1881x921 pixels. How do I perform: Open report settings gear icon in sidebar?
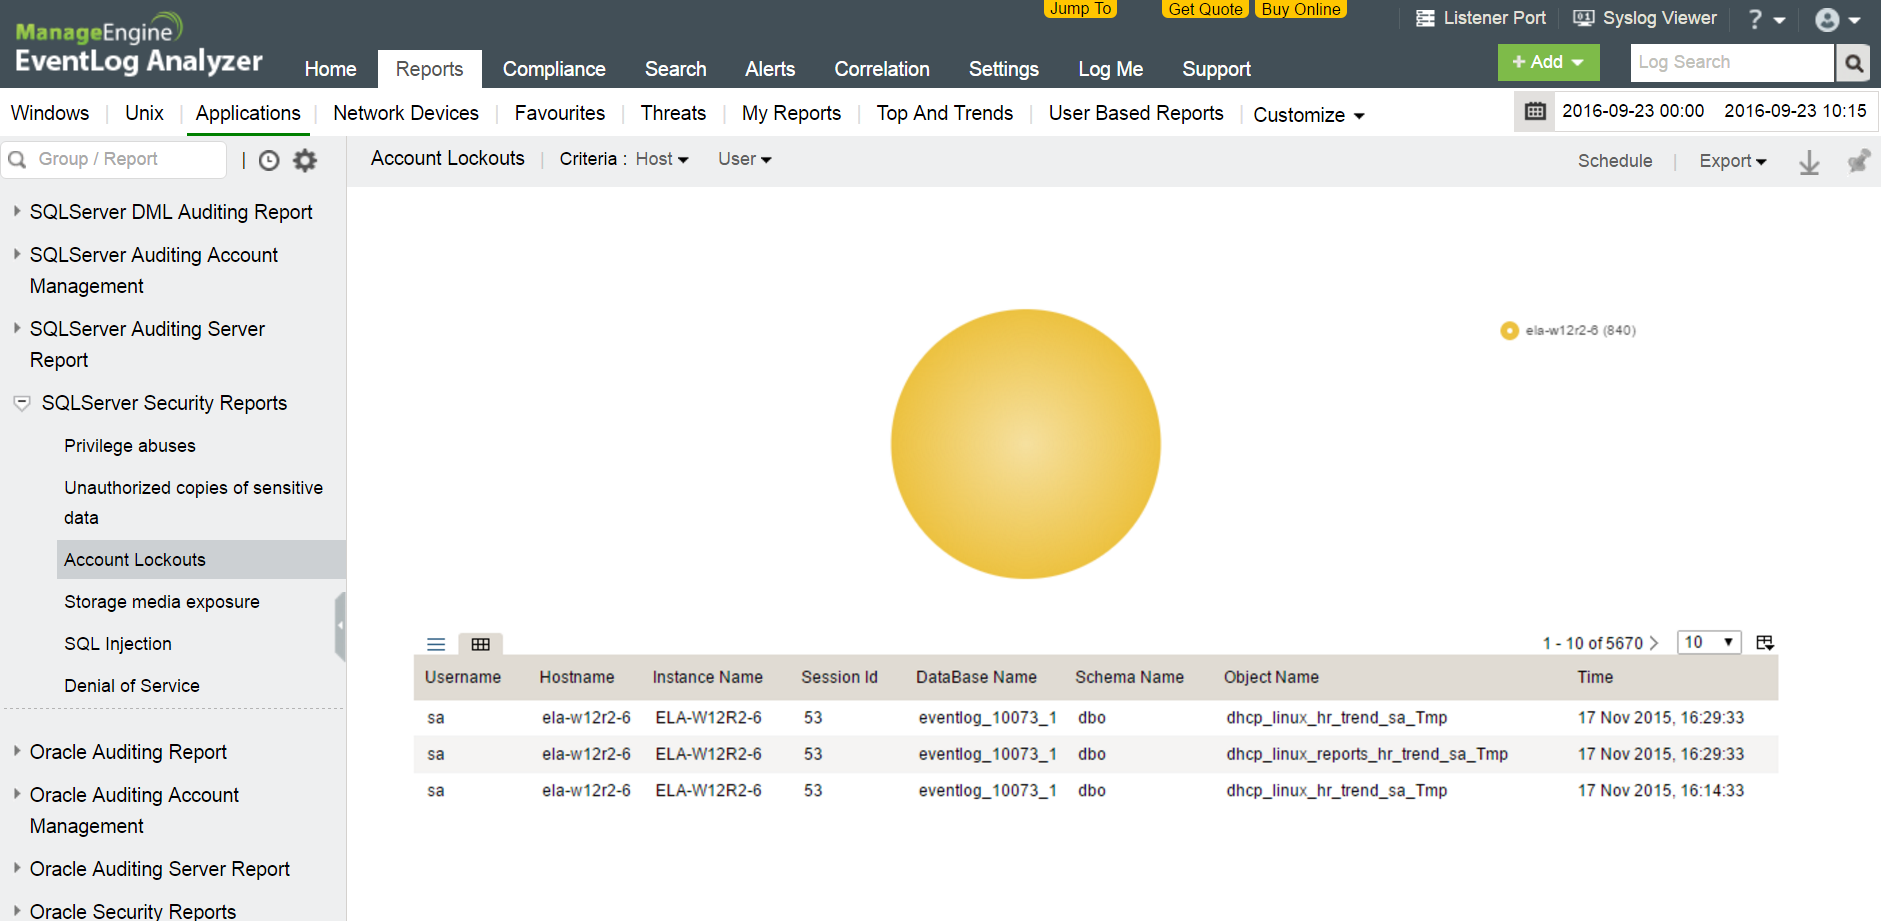click(305, 160)
